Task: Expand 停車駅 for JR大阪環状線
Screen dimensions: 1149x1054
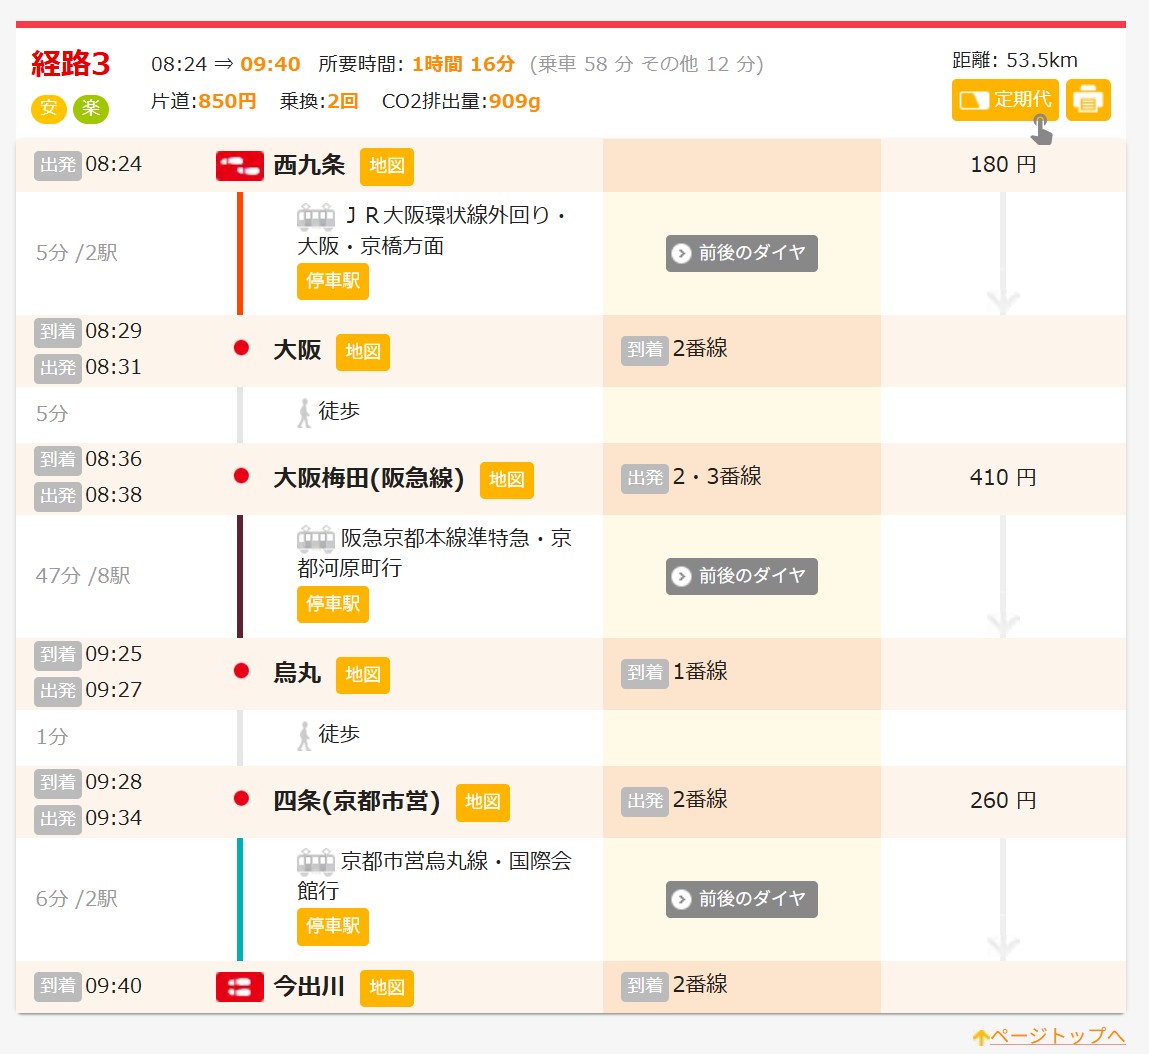Action: coord(332,281)
